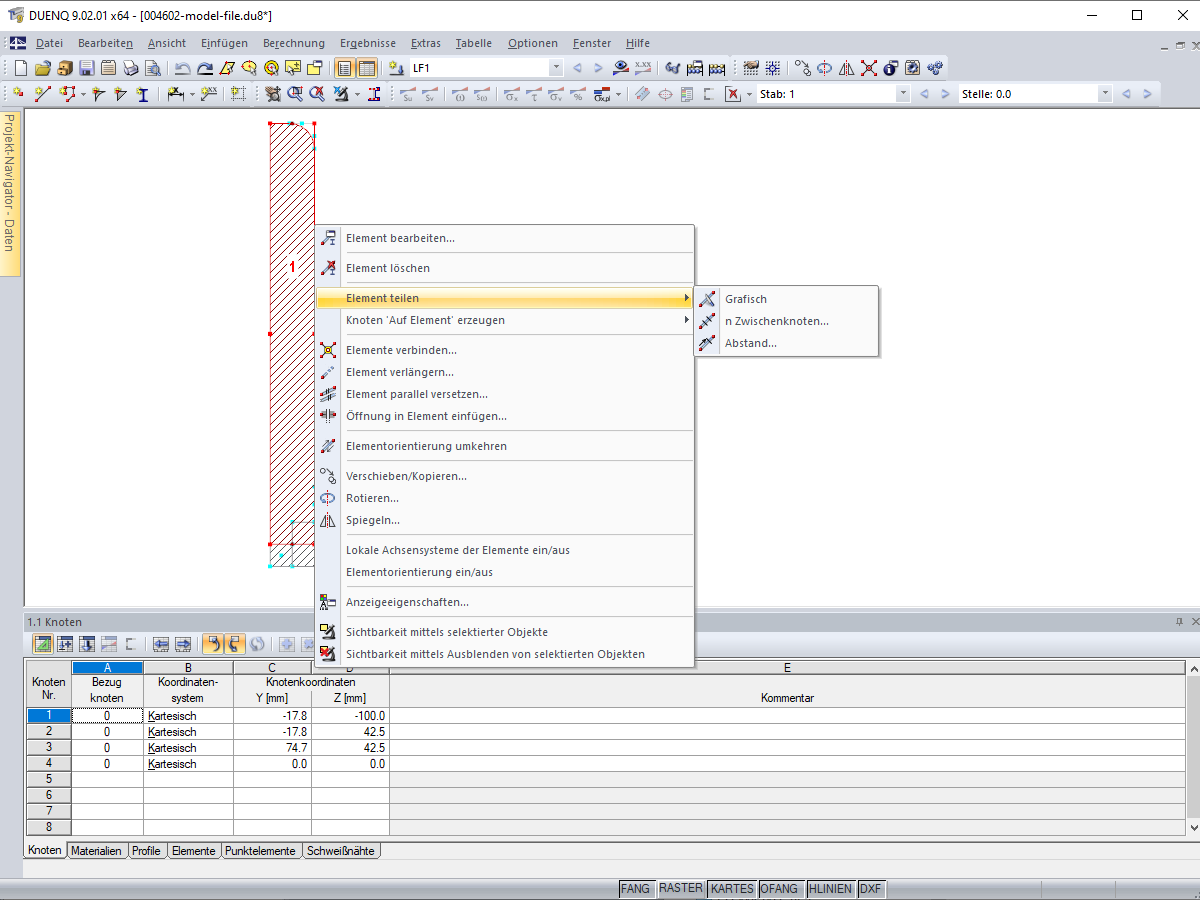Viewport: 1200px width, 900px height.
Task: Go to the previous load case arrow
Action: coord(577,68)
